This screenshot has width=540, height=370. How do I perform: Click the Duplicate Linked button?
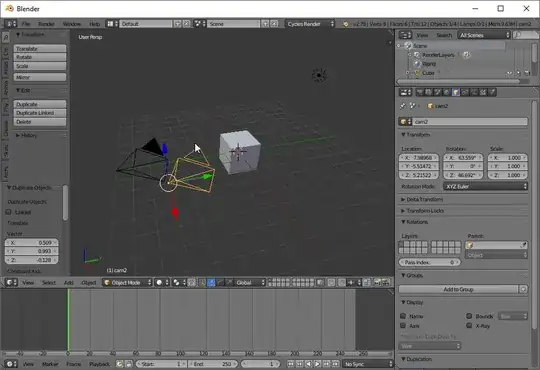[x=40, y=113]
